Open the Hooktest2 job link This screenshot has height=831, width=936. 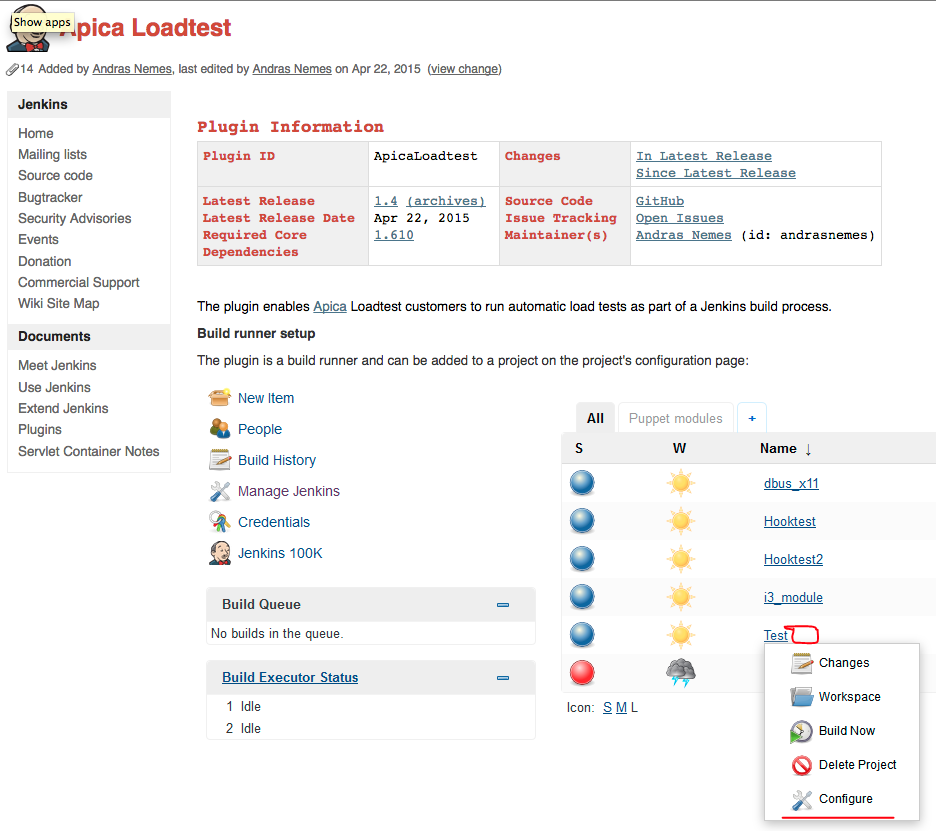pyautogui.click(x=793, y=559)
